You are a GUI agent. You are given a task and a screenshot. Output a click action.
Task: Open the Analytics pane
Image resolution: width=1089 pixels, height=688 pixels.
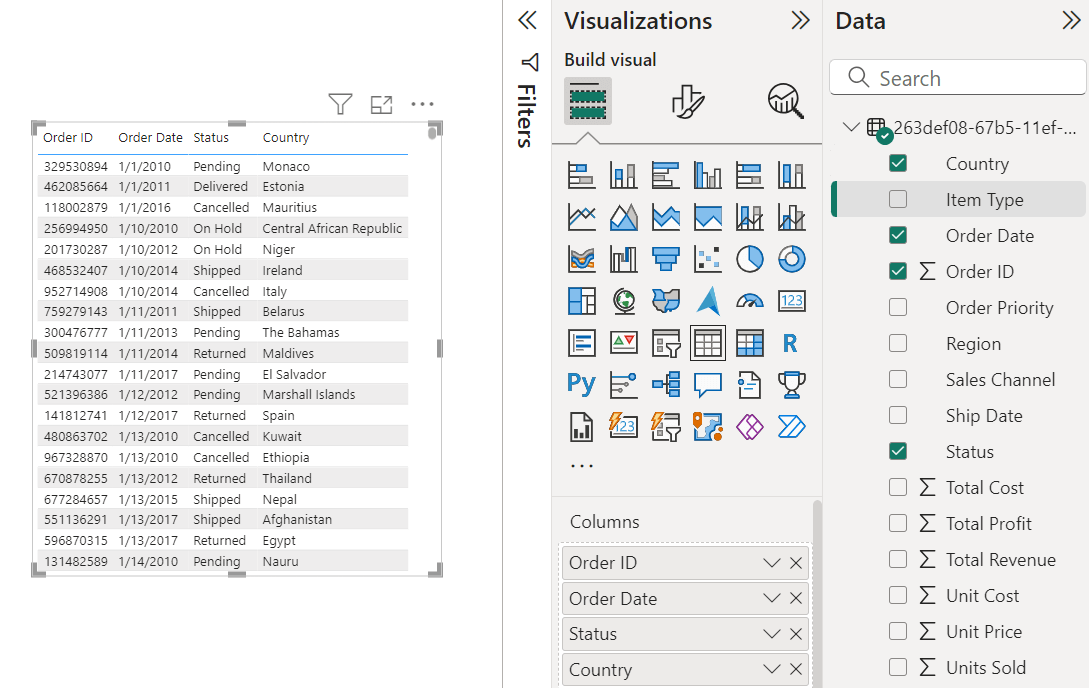(x=785, y=101)
